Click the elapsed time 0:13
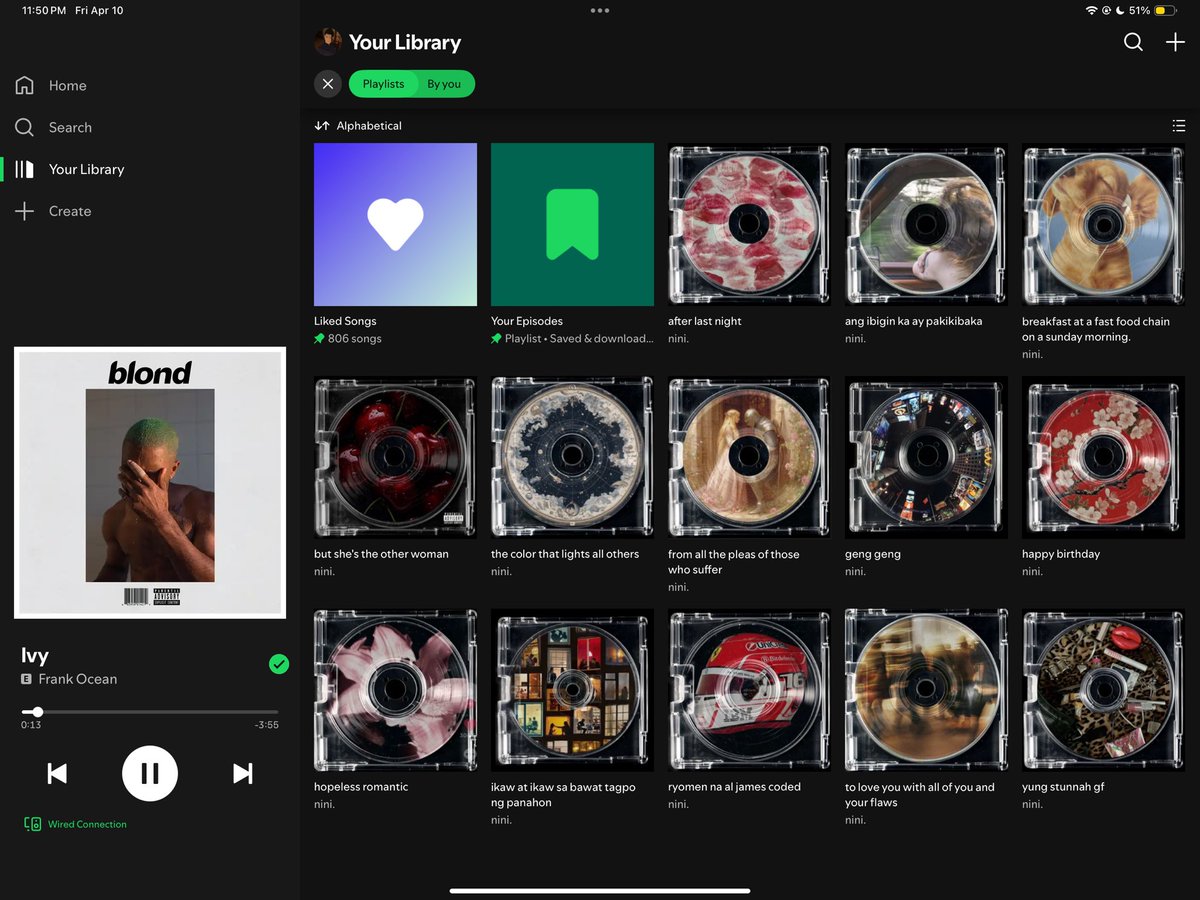This screenshot has width=1200, height=900. tap(31, 725)
